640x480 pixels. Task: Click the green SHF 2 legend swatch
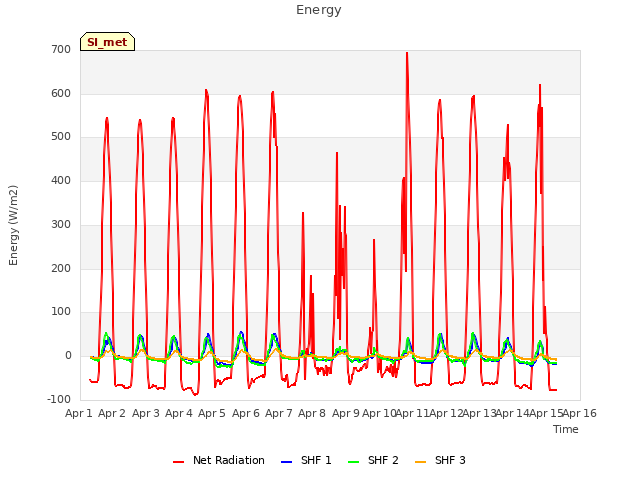click(x=353, y=462)
